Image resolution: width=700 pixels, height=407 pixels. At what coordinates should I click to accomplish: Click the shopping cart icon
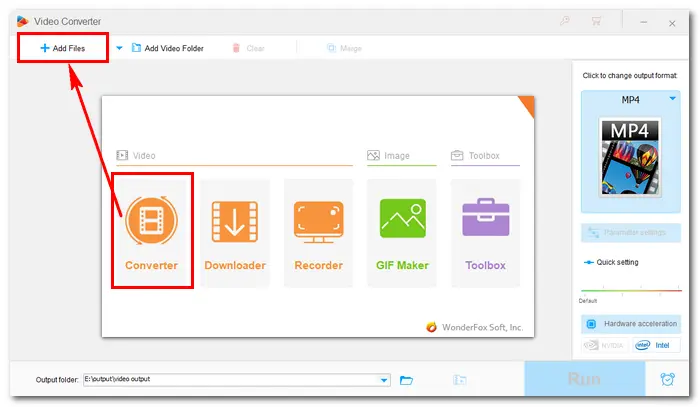[596, 21]
